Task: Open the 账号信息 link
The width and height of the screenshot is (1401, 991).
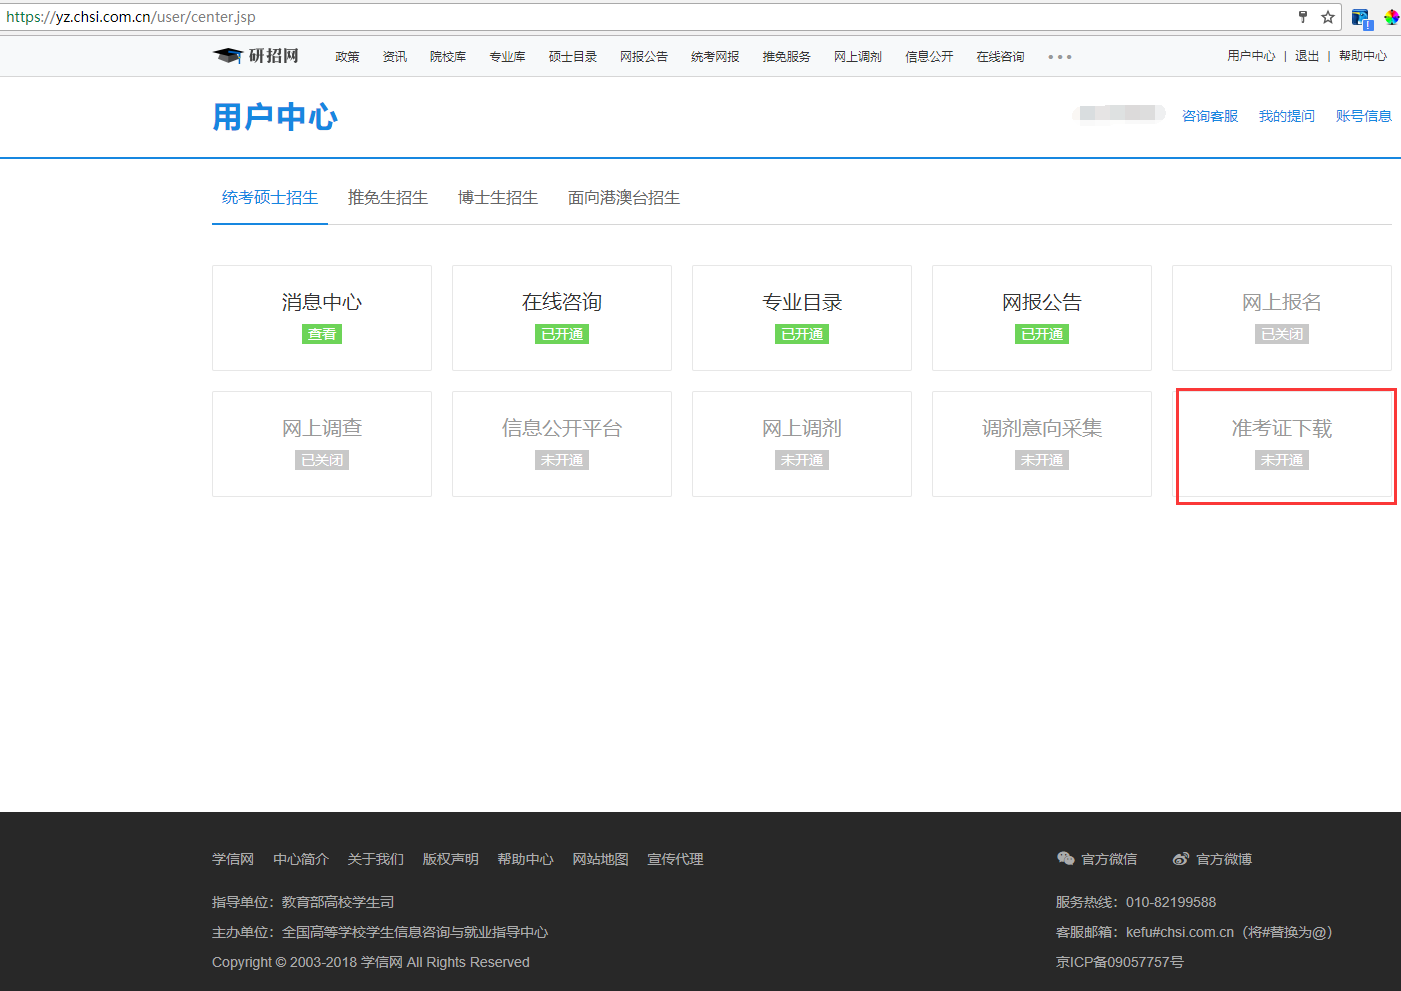Action: 1363,116
